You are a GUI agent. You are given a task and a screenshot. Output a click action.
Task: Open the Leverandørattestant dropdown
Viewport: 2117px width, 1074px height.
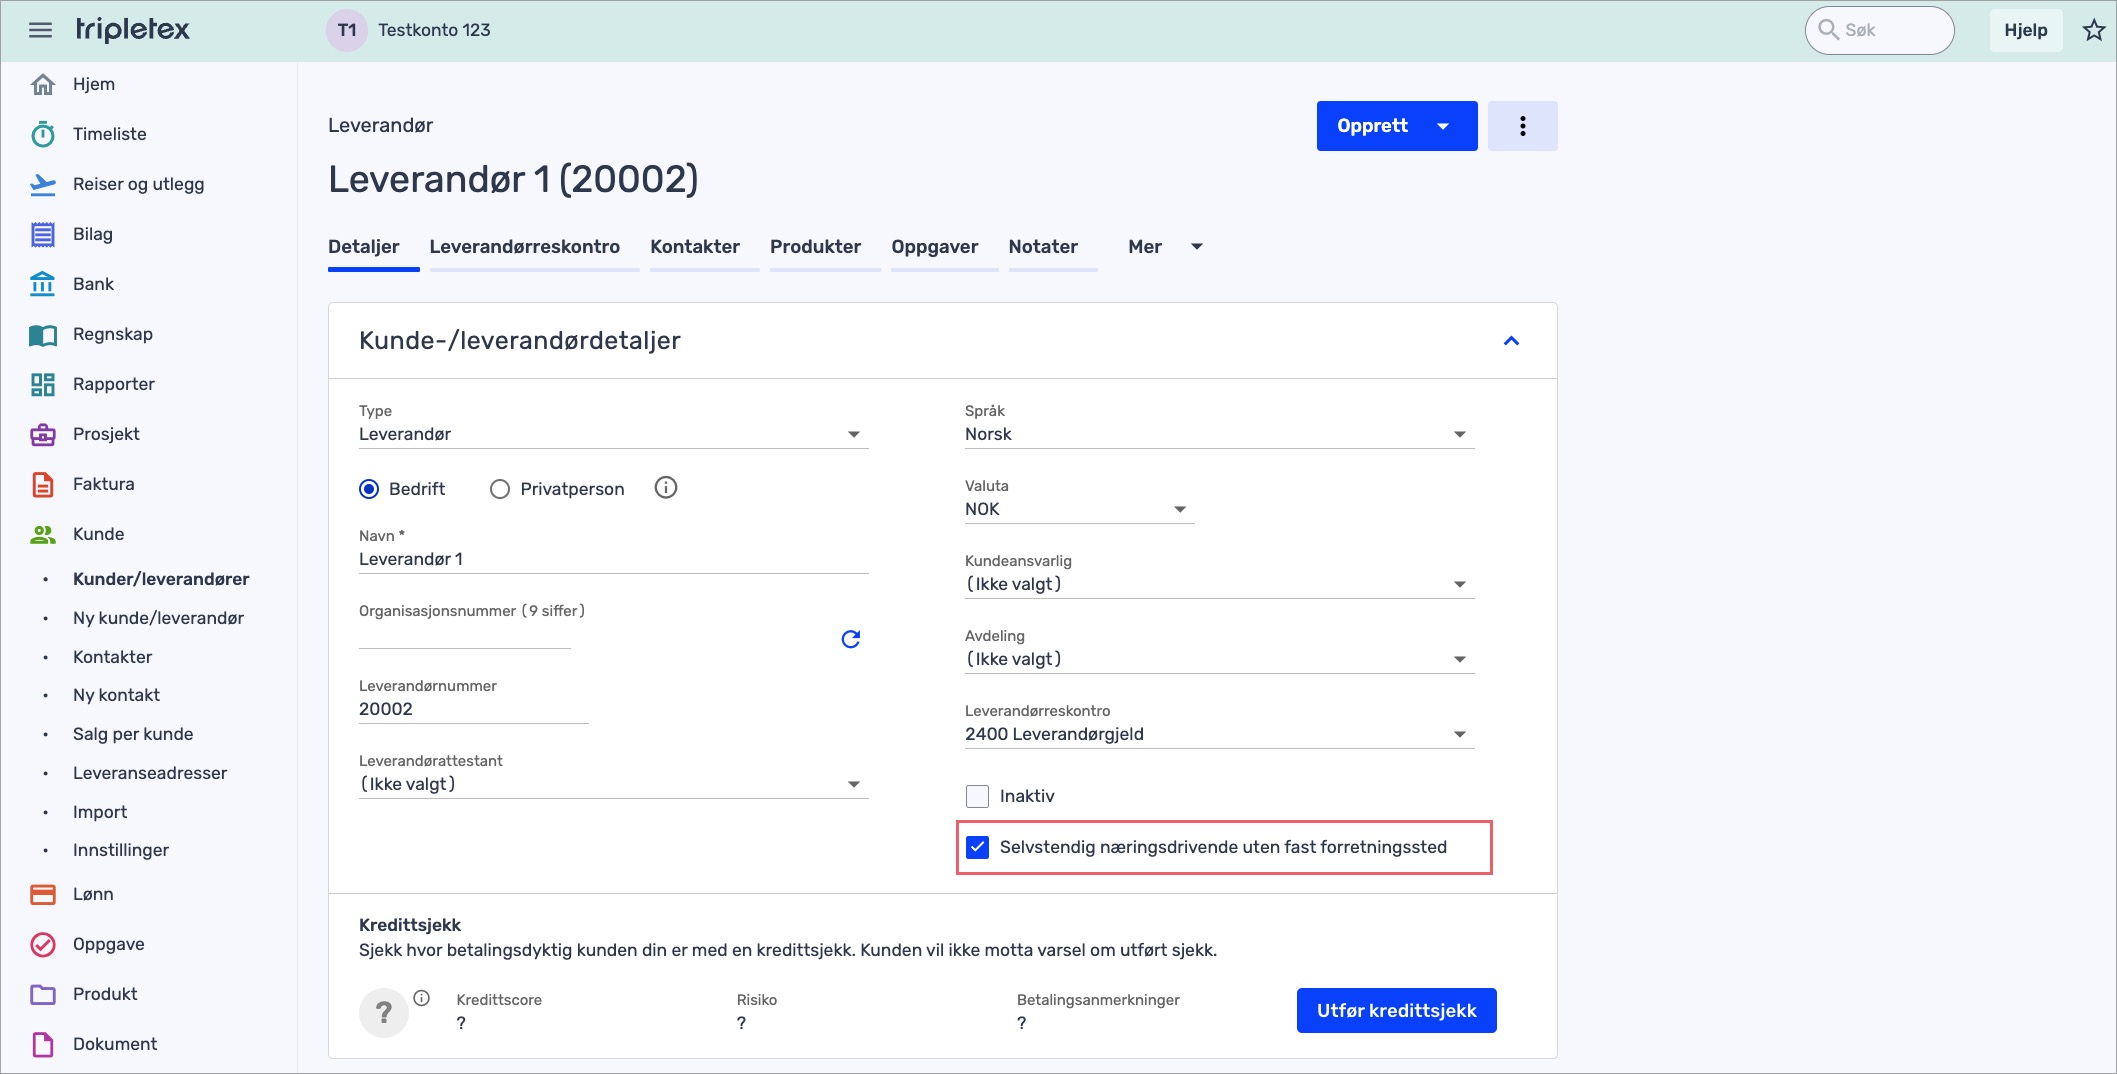(x=613, y=784)
